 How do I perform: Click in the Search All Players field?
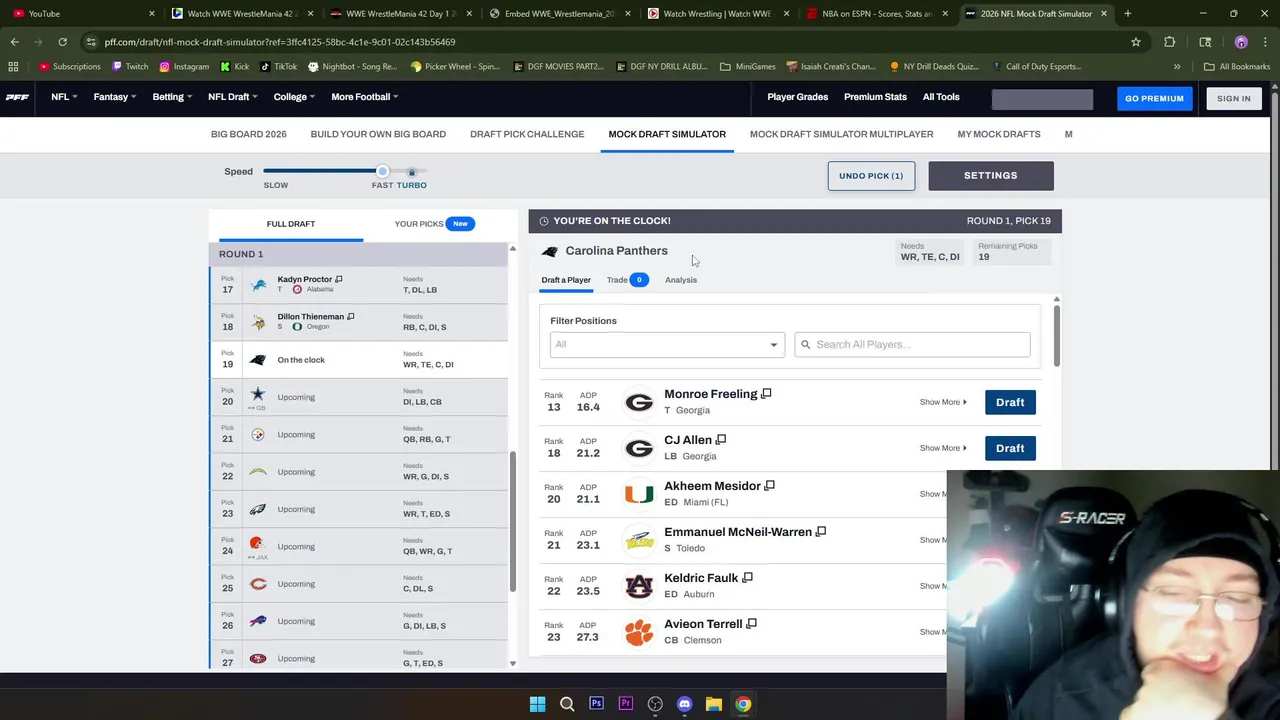pyautogui.click(x=912, y=344)
